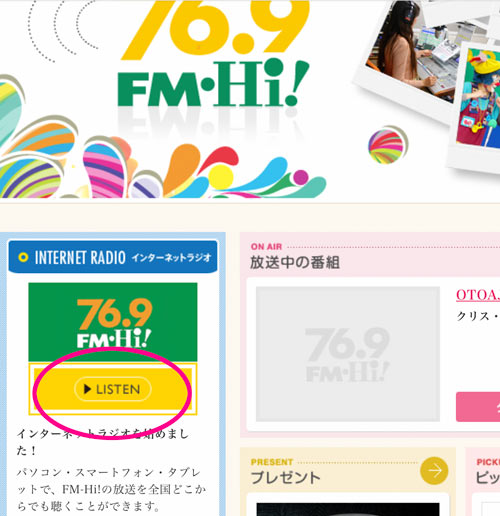
Task: Click the yellow arrow icon beside PRESENT
Action: (434, 471)
